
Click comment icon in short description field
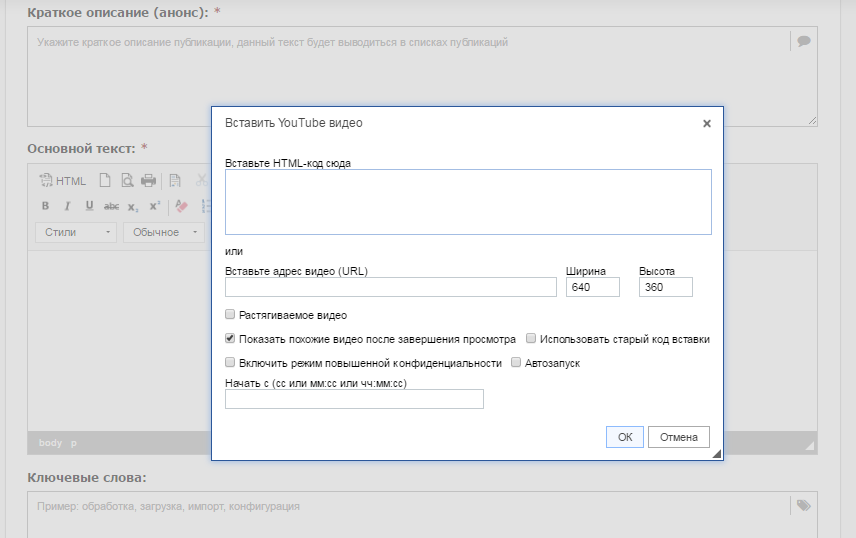pyautogui.click(x=804, y=41)
